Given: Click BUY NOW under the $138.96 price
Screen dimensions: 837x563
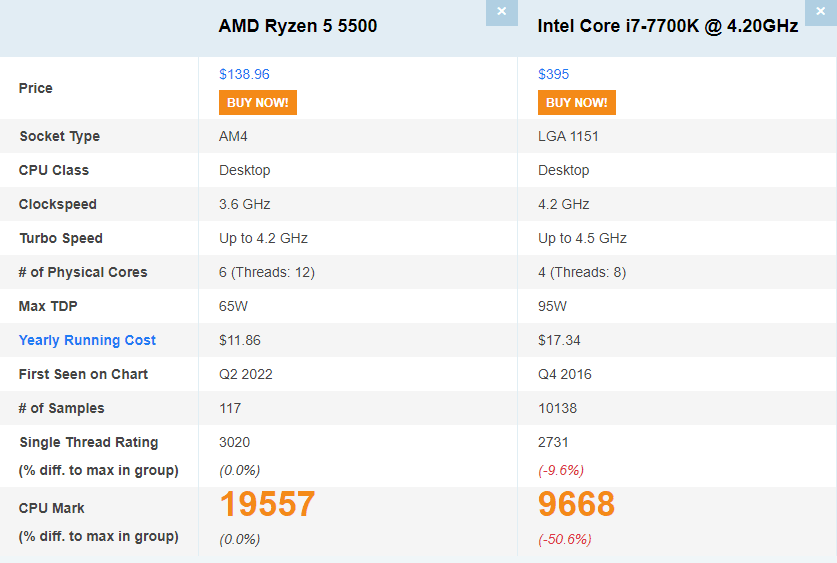Looking at the screenshot, I should tap(258, 102).
